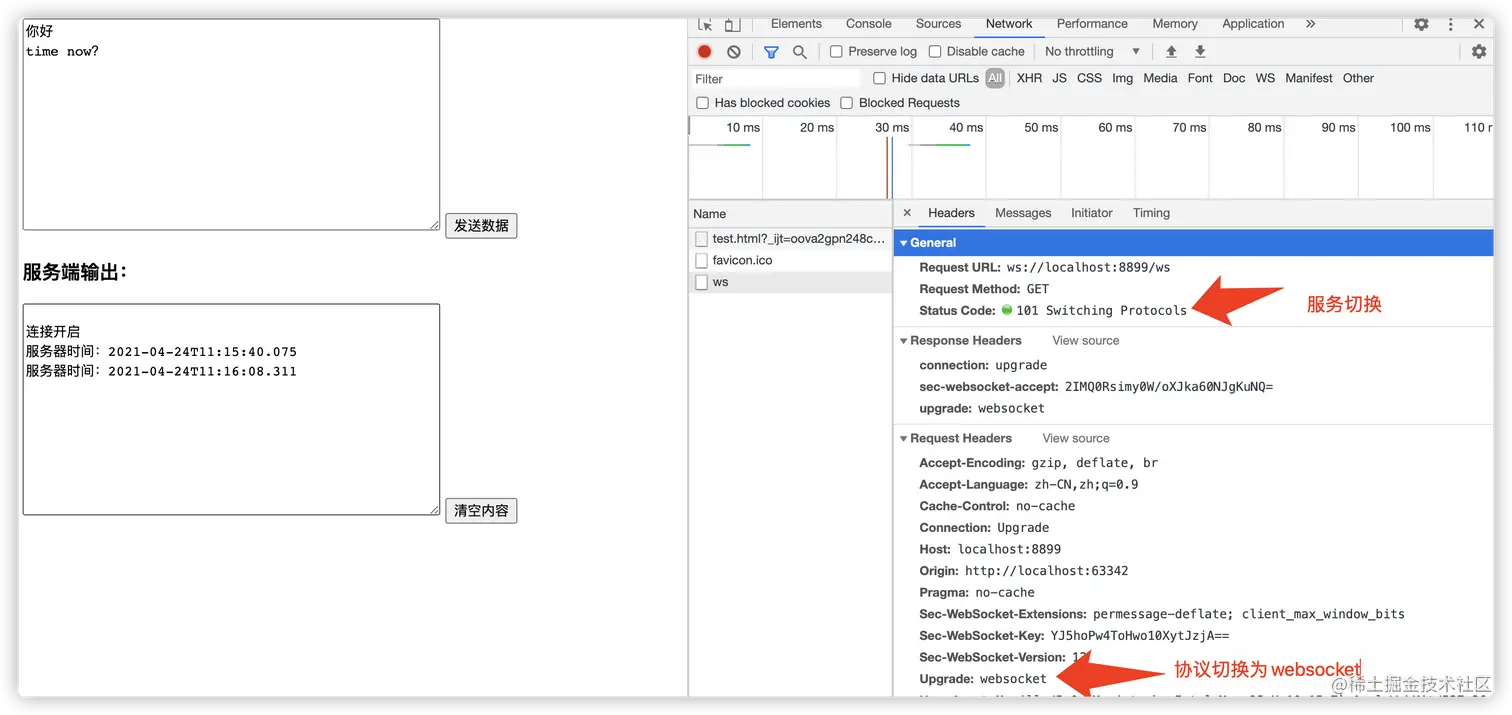Filter requests by Manifest
The width and height of the screenshot is (1512, 715).
point(1309,78)
